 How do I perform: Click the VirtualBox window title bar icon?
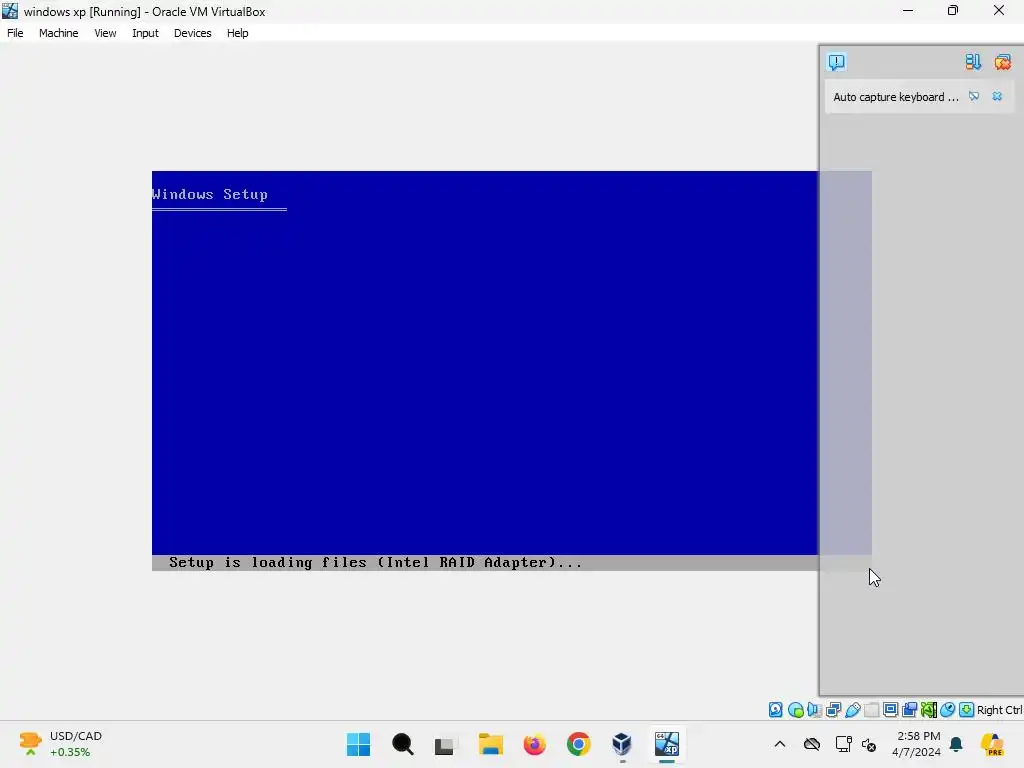point(10,10)
